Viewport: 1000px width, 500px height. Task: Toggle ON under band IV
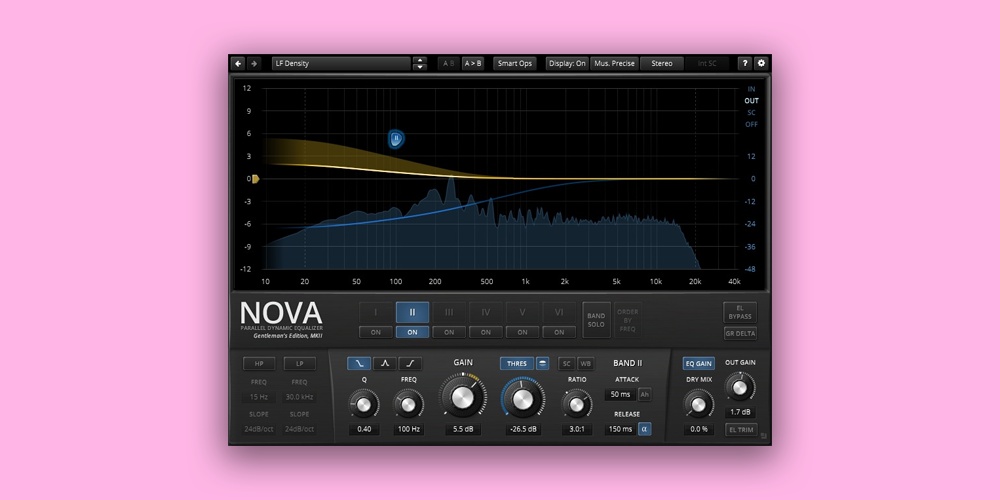(486, 332)
